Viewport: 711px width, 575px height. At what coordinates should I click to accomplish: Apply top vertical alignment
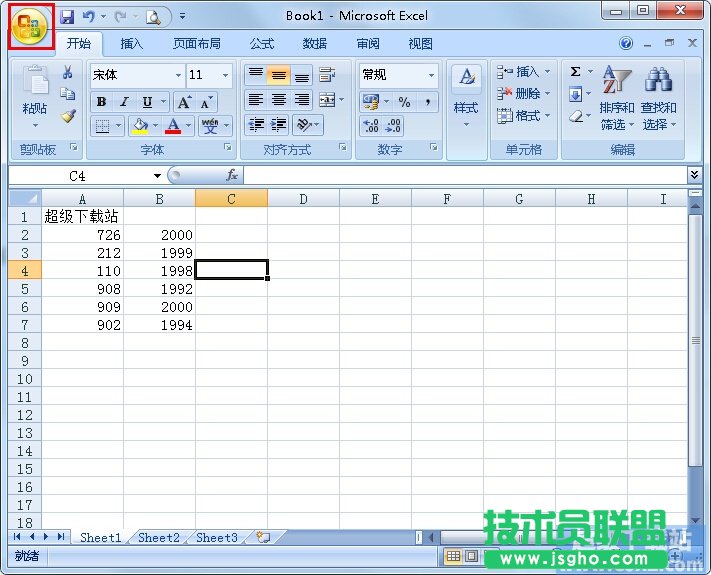pos(256,75)
